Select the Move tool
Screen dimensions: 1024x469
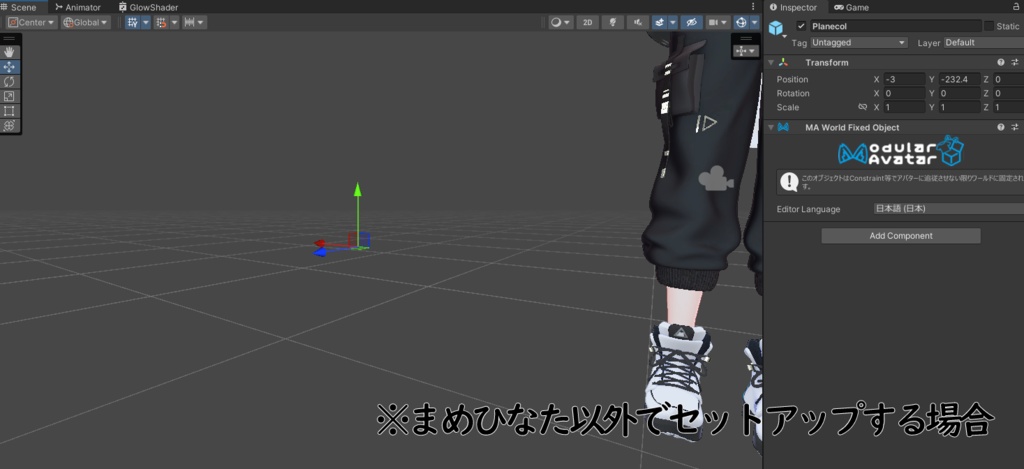(x=9, y=67)
